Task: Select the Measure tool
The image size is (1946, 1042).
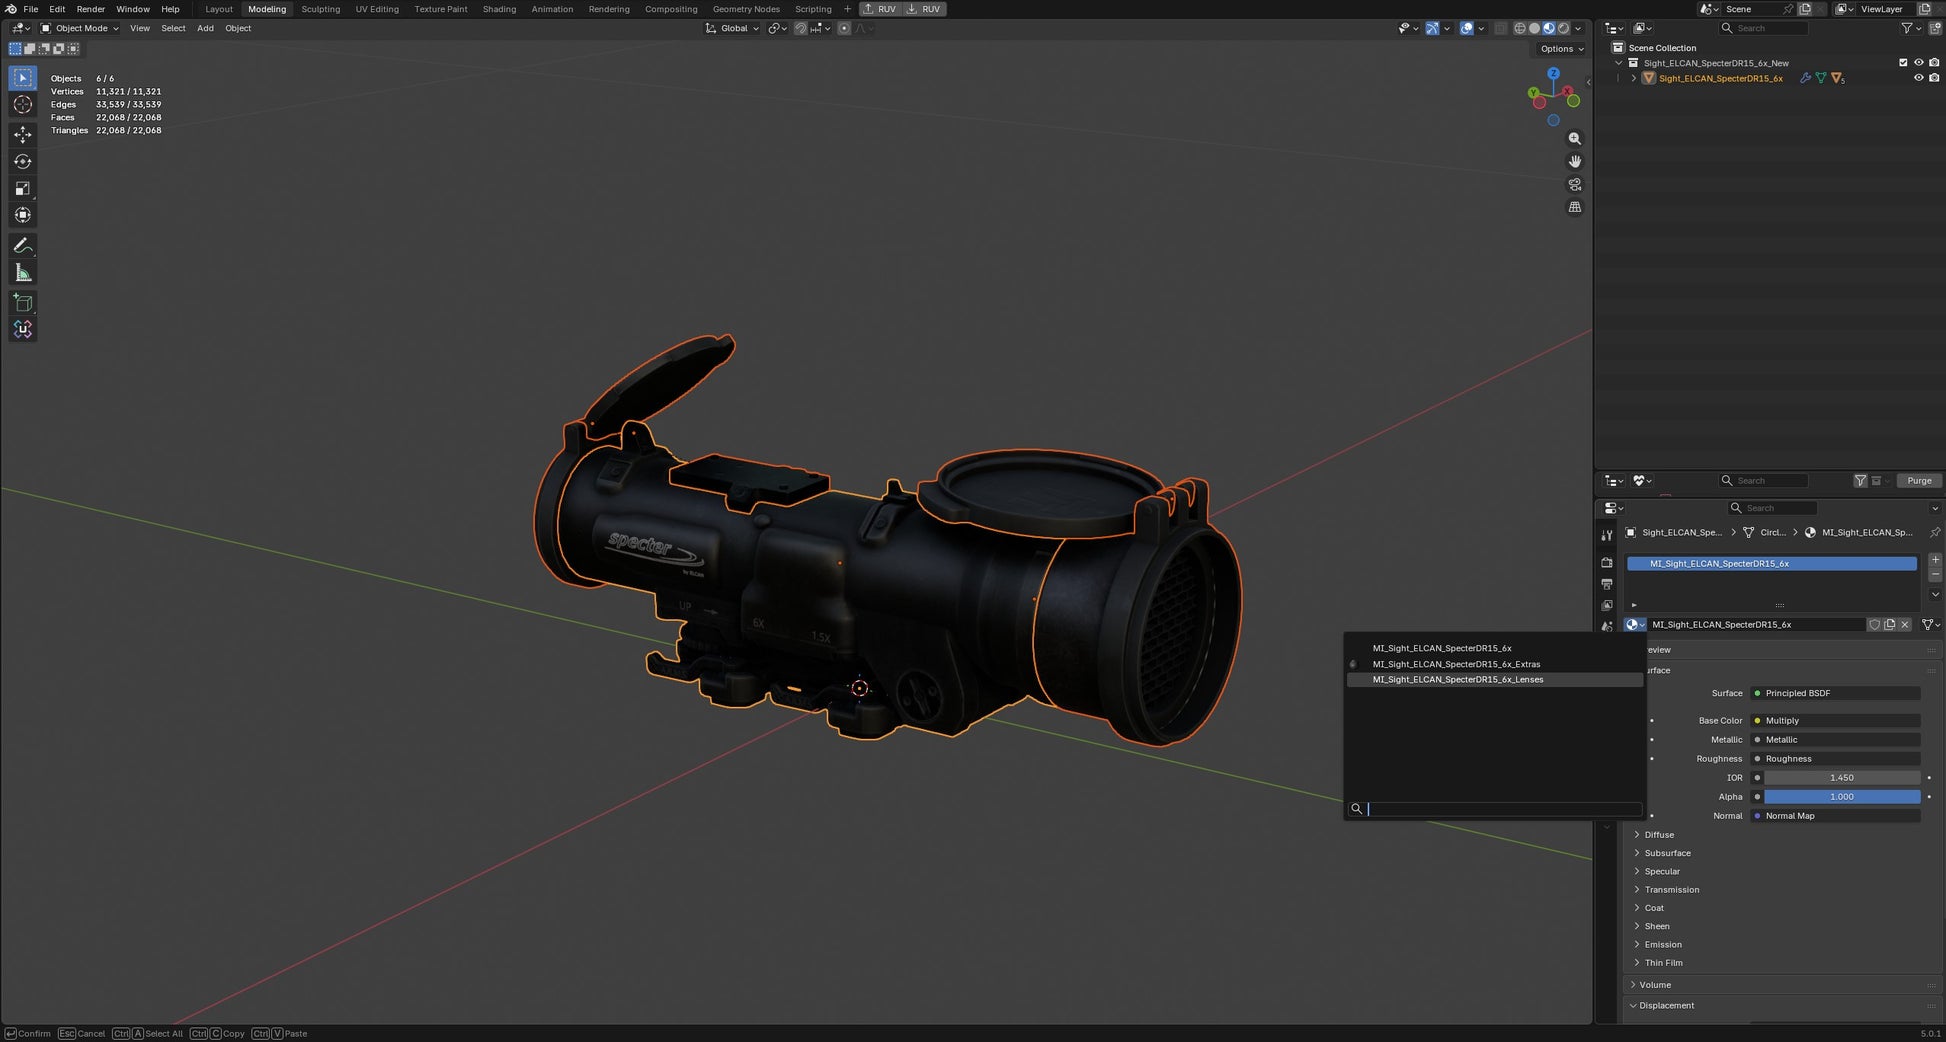Action: click(x=23, y=273)
